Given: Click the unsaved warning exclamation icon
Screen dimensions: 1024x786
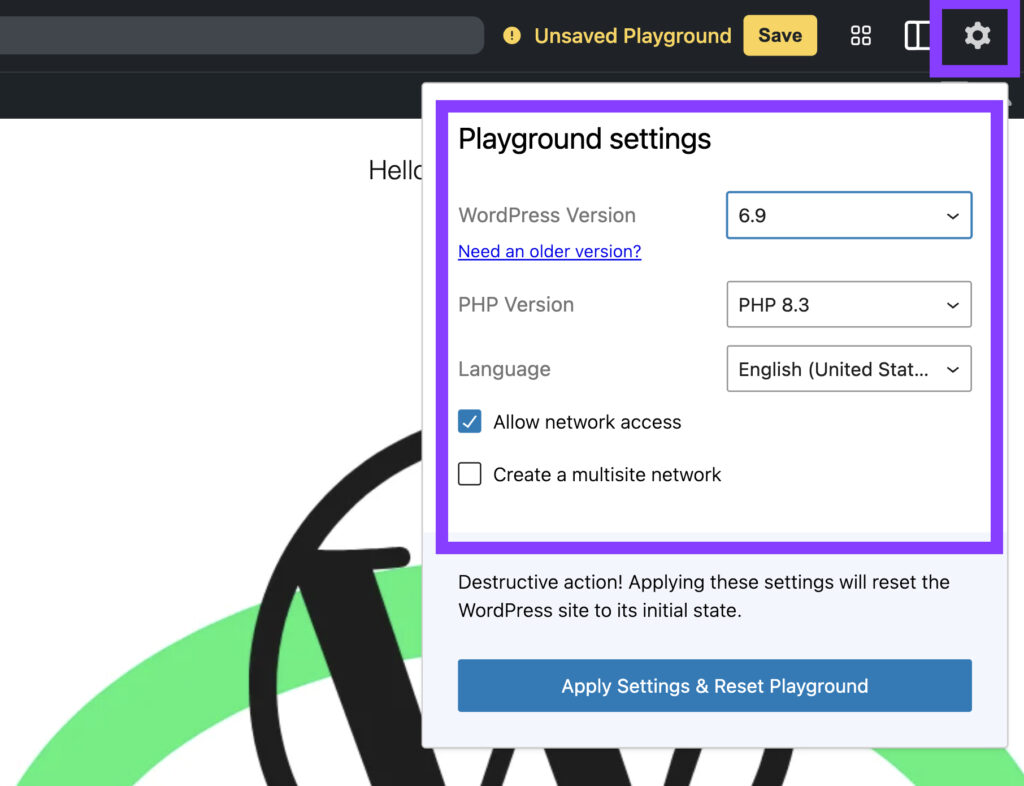Looking at the screenshot, I should [512, 35].
